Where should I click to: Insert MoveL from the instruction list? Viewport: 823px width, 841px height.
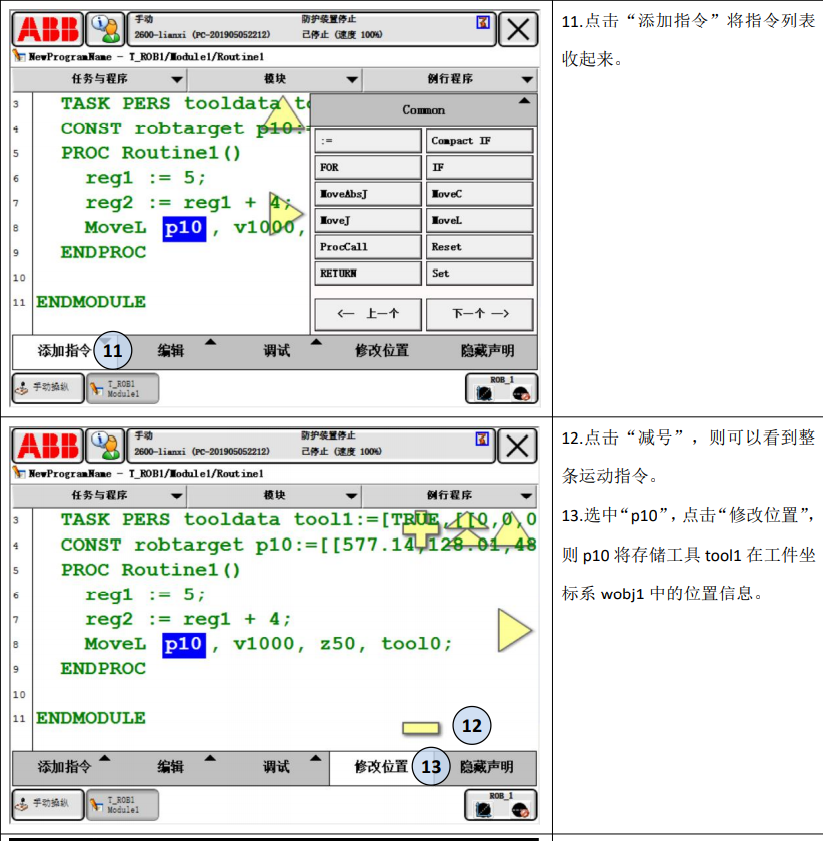480,220
